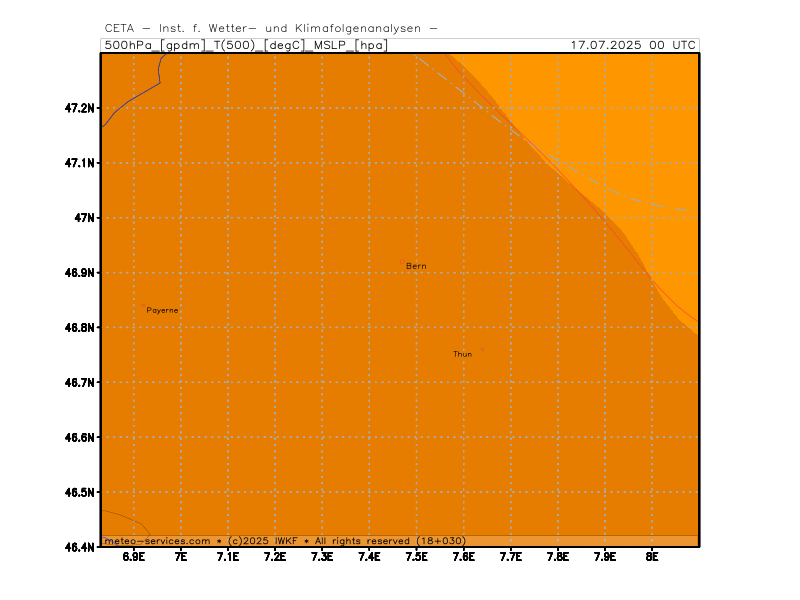Click the Payerne city label
800x600 pixels.
pos(162,310)
